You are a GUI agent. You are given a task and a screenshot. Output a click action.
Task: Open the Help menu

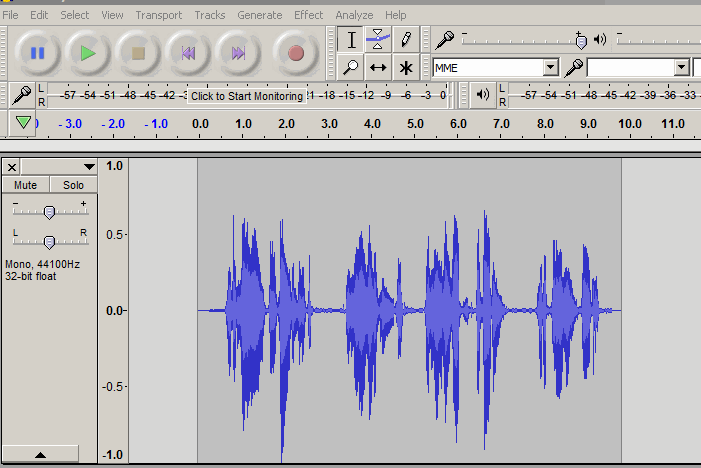[x=396, y=15]
